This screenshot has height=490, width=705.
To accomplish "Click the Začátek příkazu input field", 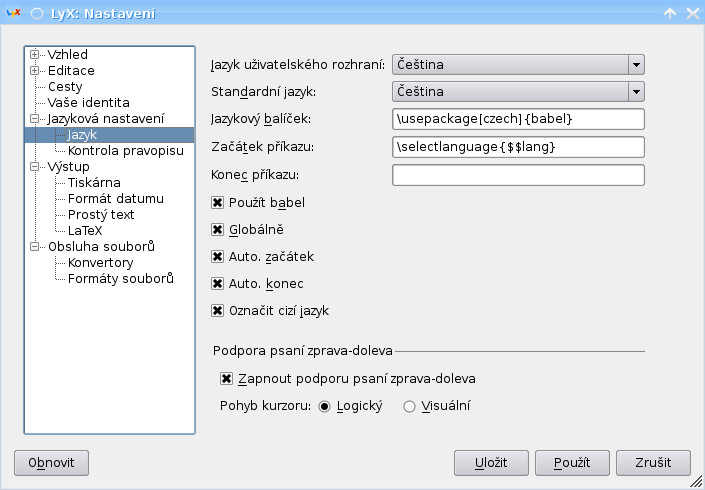I will (518, 147).
